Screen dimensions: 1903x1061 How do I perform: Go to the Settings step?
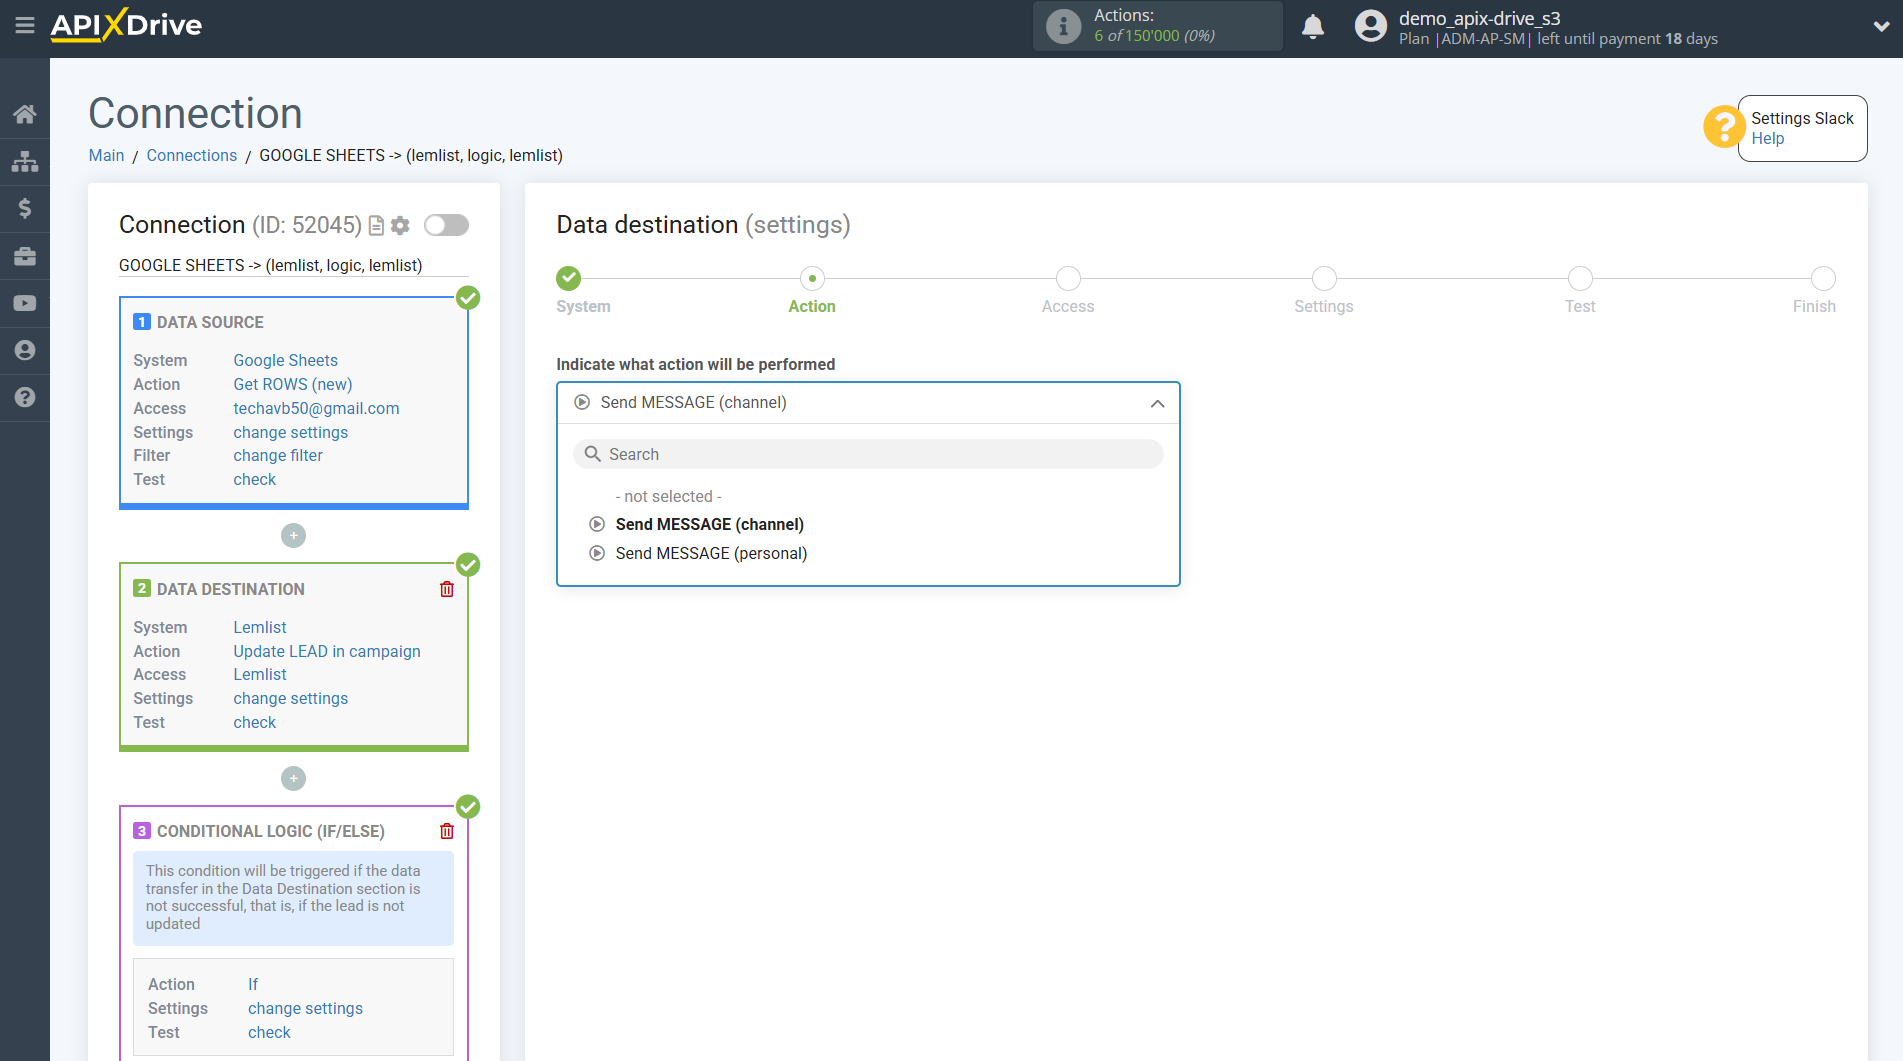(1324, 278)
